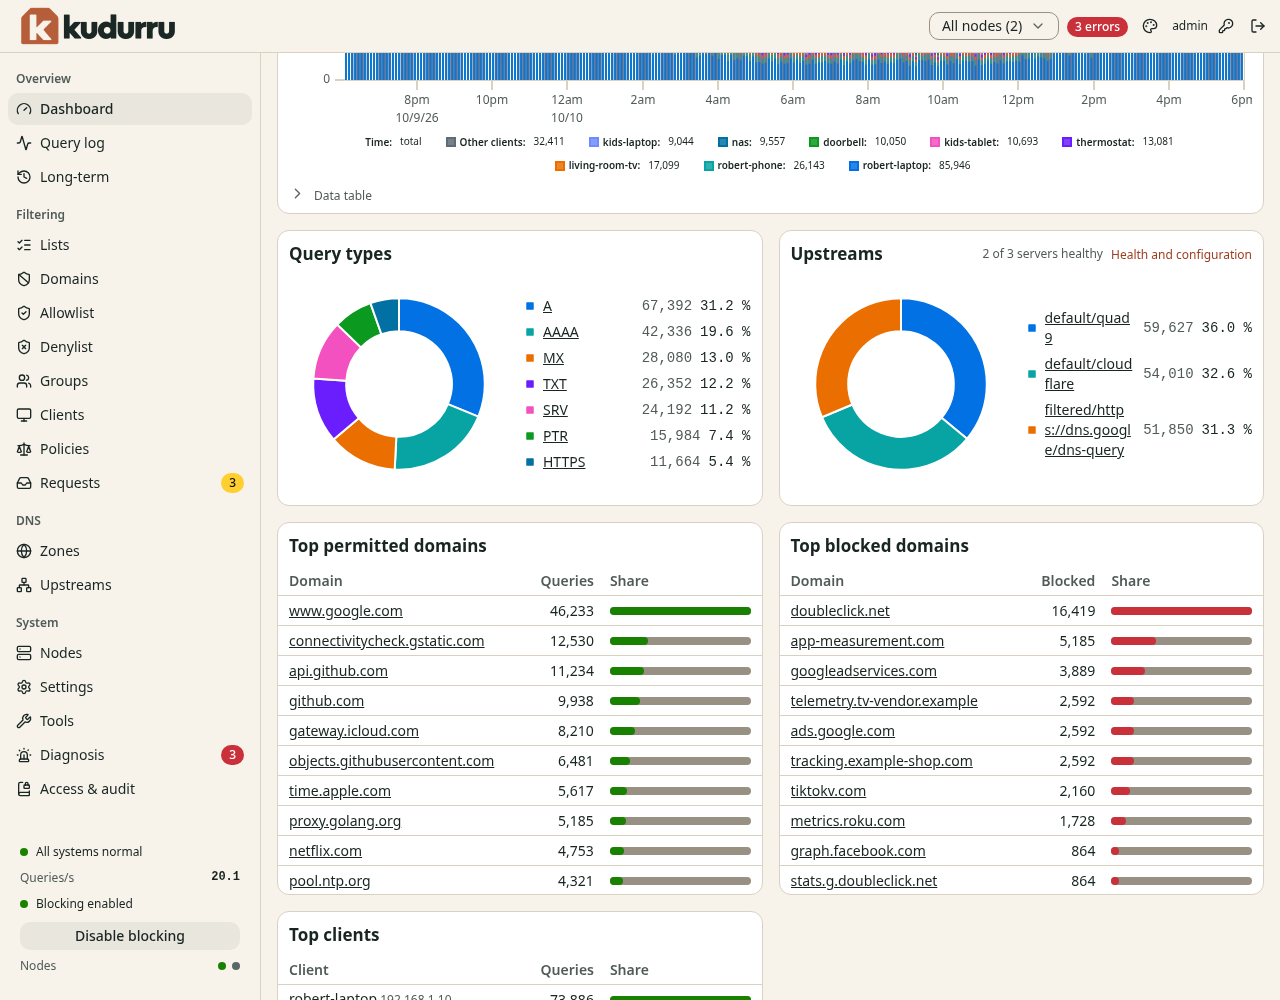Open the Settings sidebar item

pos(130,687)
